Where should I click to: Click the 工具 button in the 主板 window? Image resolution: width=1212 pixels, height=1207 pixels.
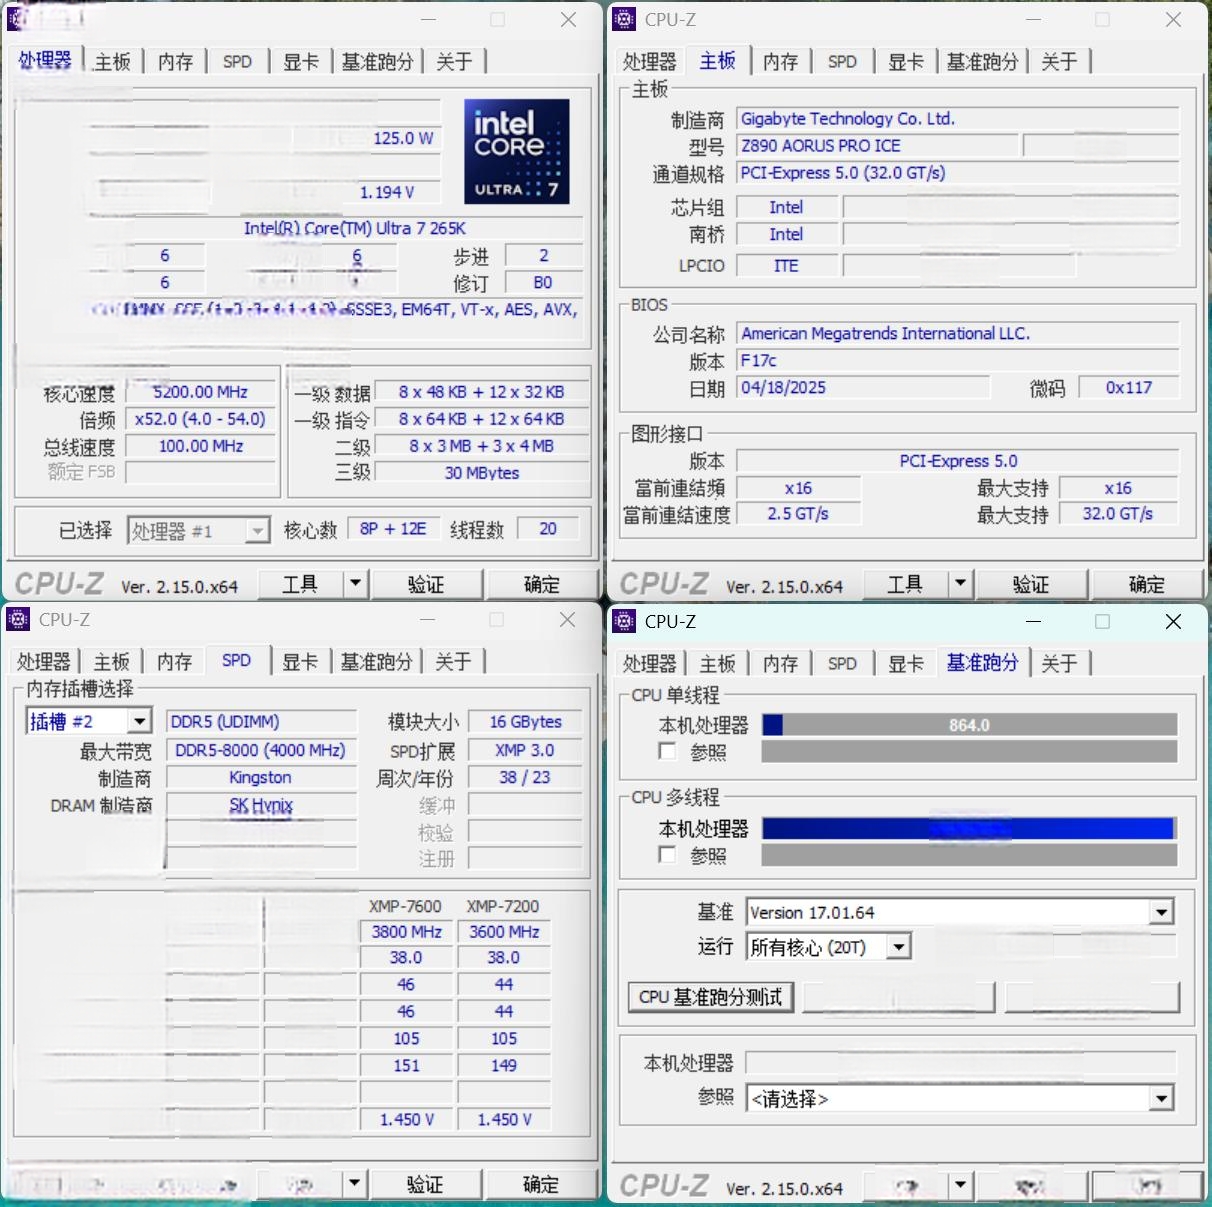coord(905,583)
